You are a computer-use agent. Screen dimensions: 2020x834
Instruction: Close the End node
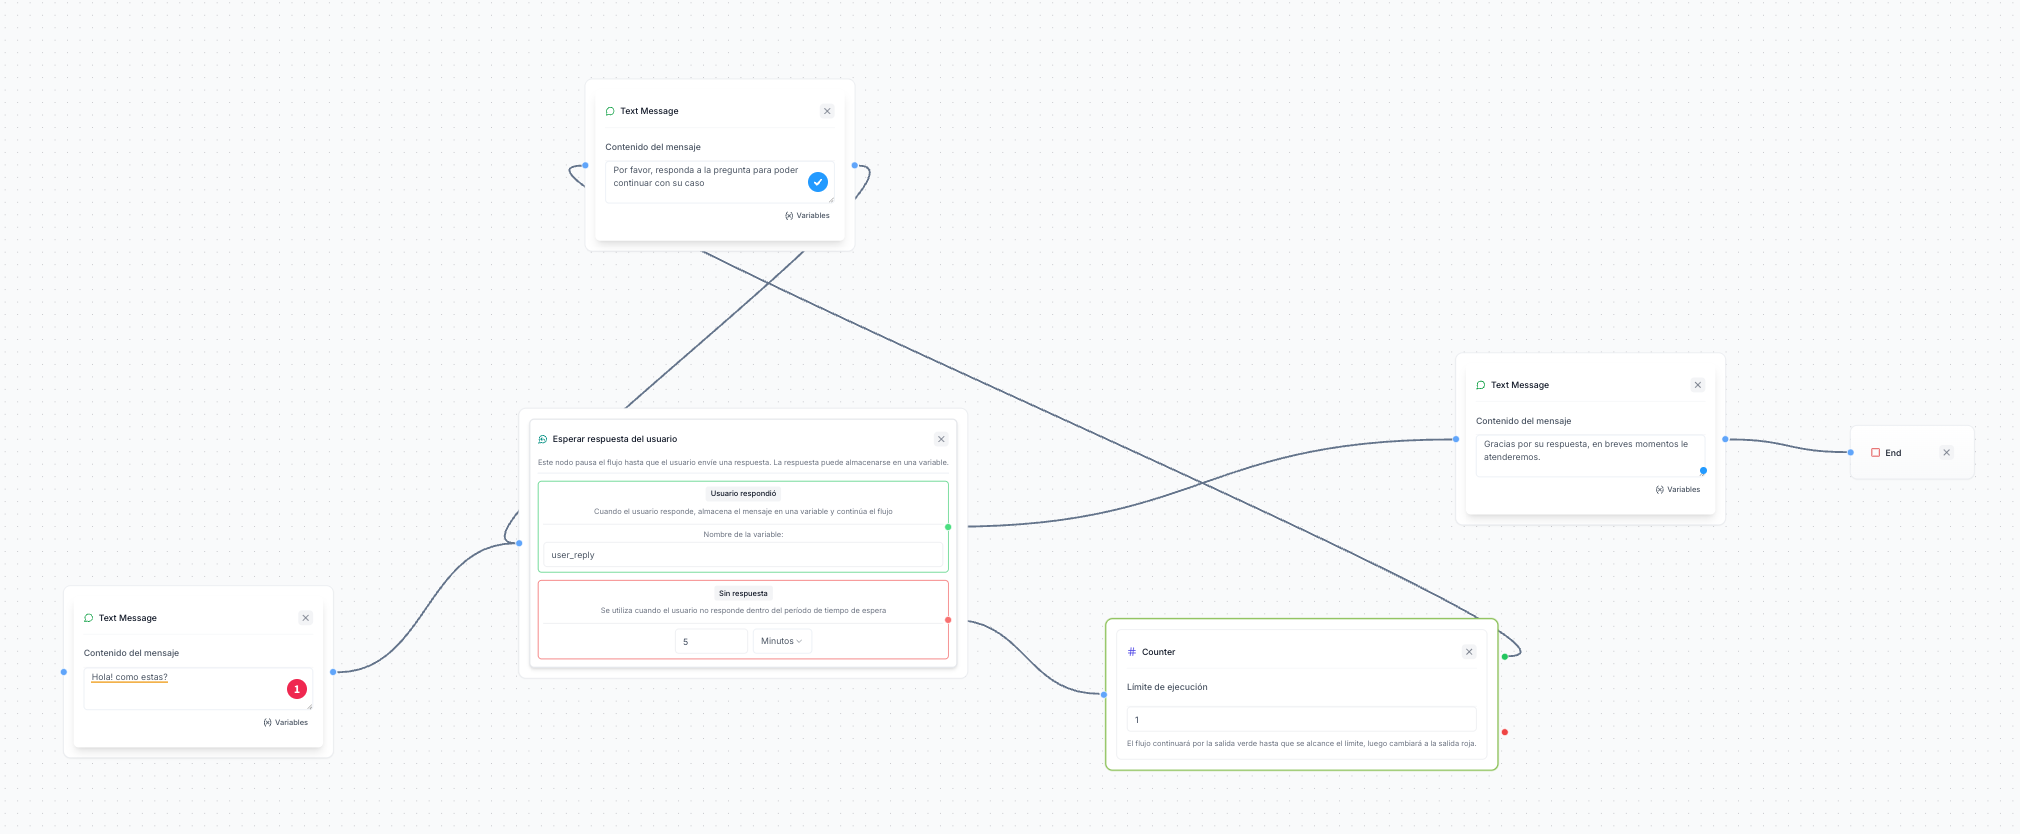pos(1947,453)
